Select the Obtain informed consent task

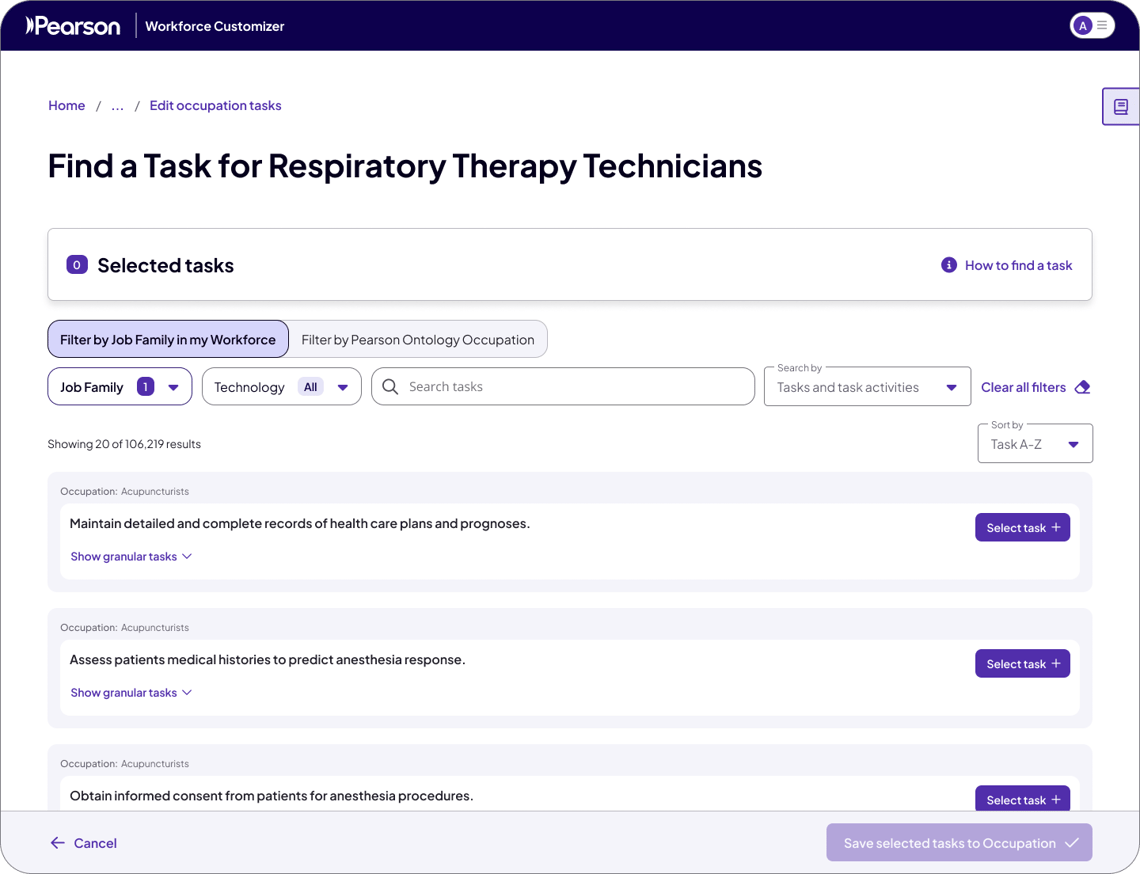click(x=1022, y=798)
